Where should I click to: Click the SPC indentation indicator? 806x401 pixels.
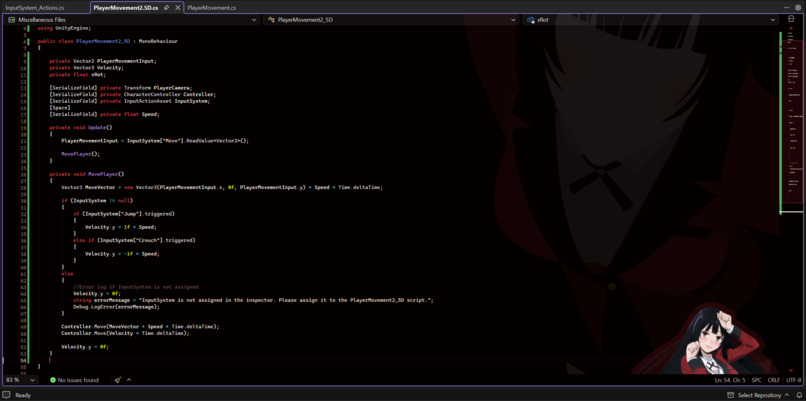click(x=757, y=380)
